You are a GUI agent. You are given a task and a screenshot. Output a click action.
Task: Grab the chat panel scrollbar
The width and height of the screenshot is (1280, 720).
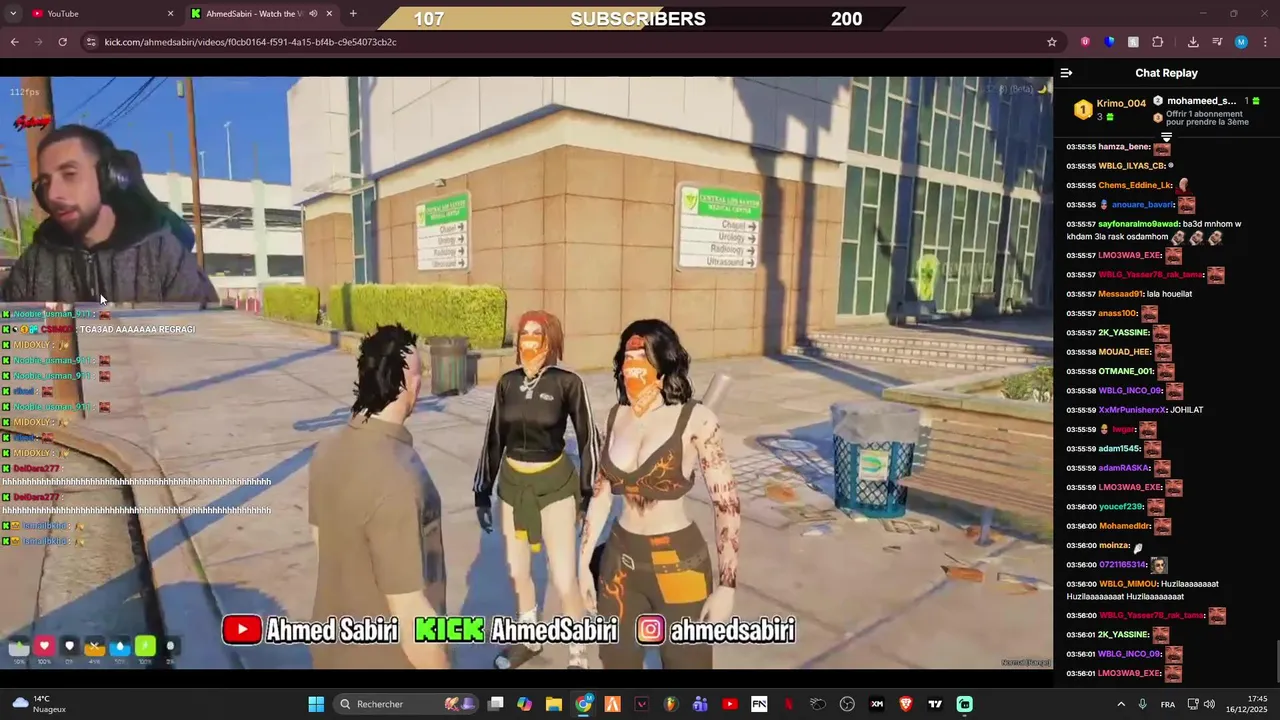(1276, 660)
